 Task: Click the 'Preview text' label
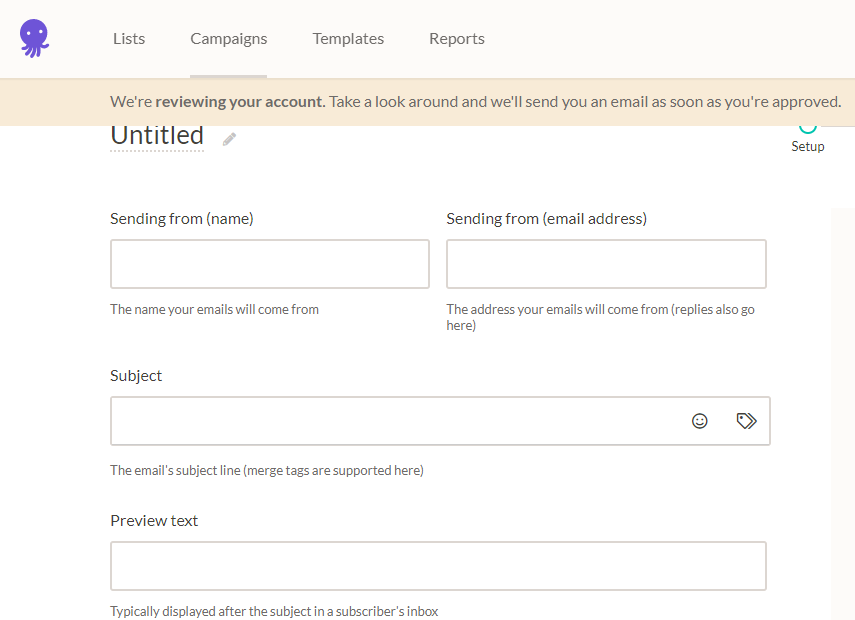154,521
